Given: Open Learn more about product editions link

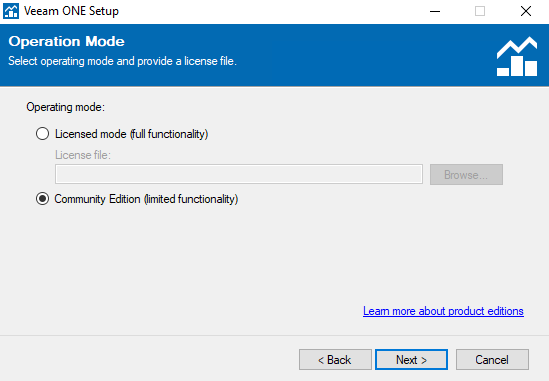Looking at the screenshot, I should [443, 311].
